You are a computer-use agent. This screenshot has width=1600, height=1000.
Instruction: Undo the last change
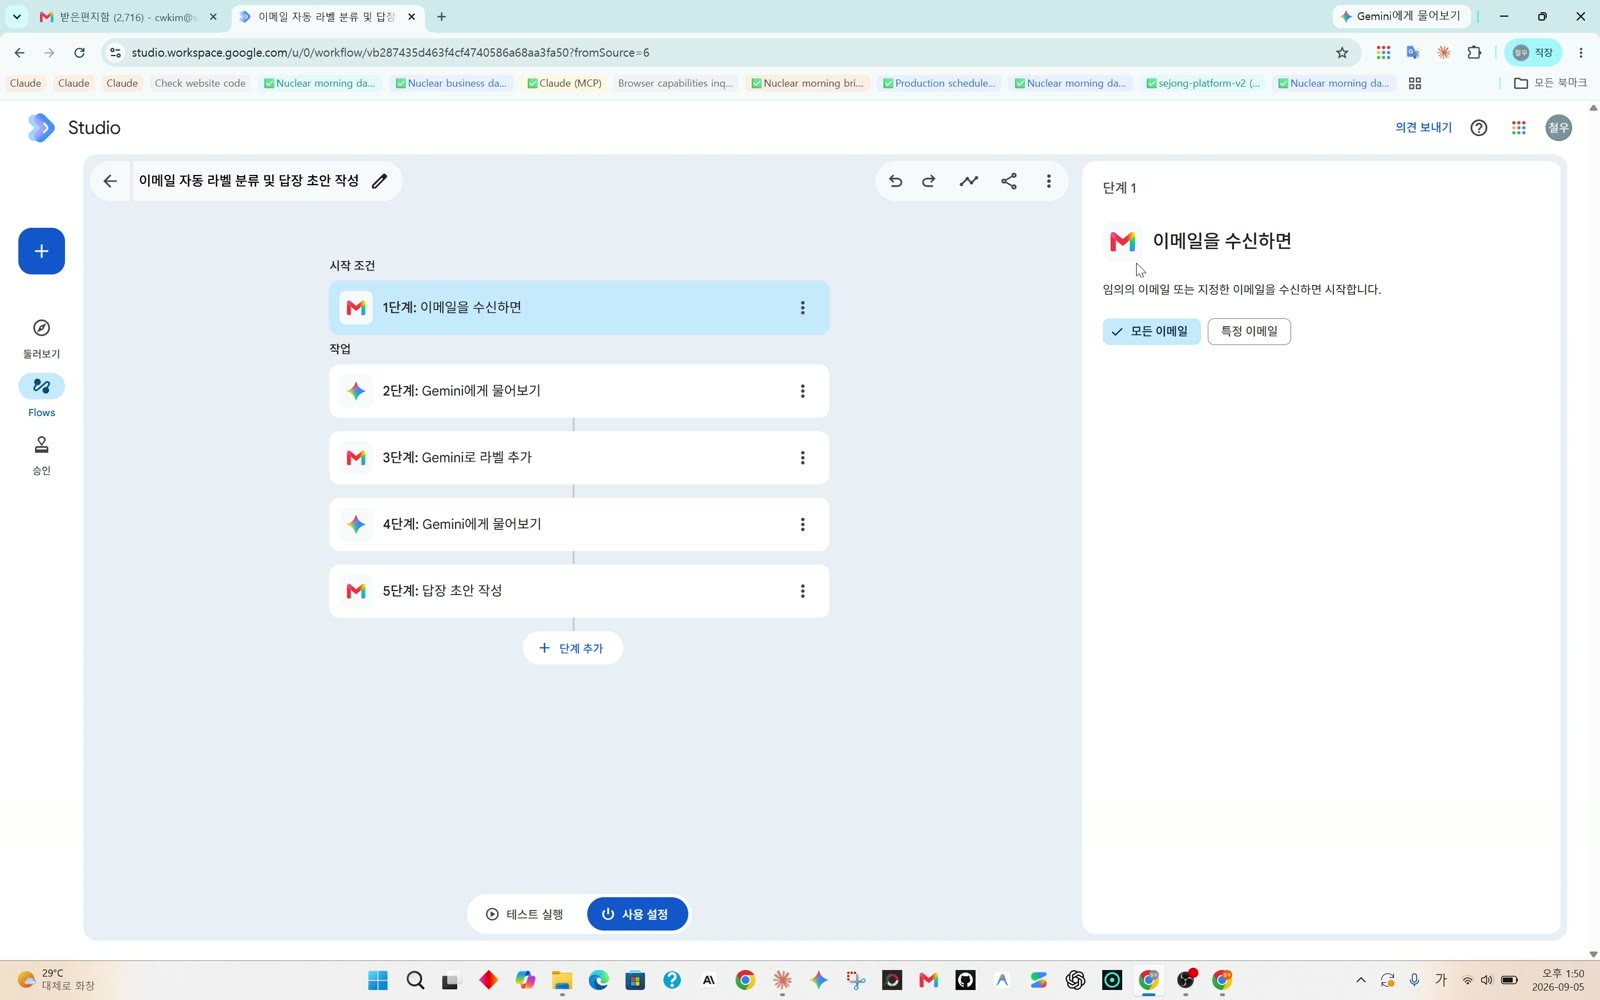896,181
